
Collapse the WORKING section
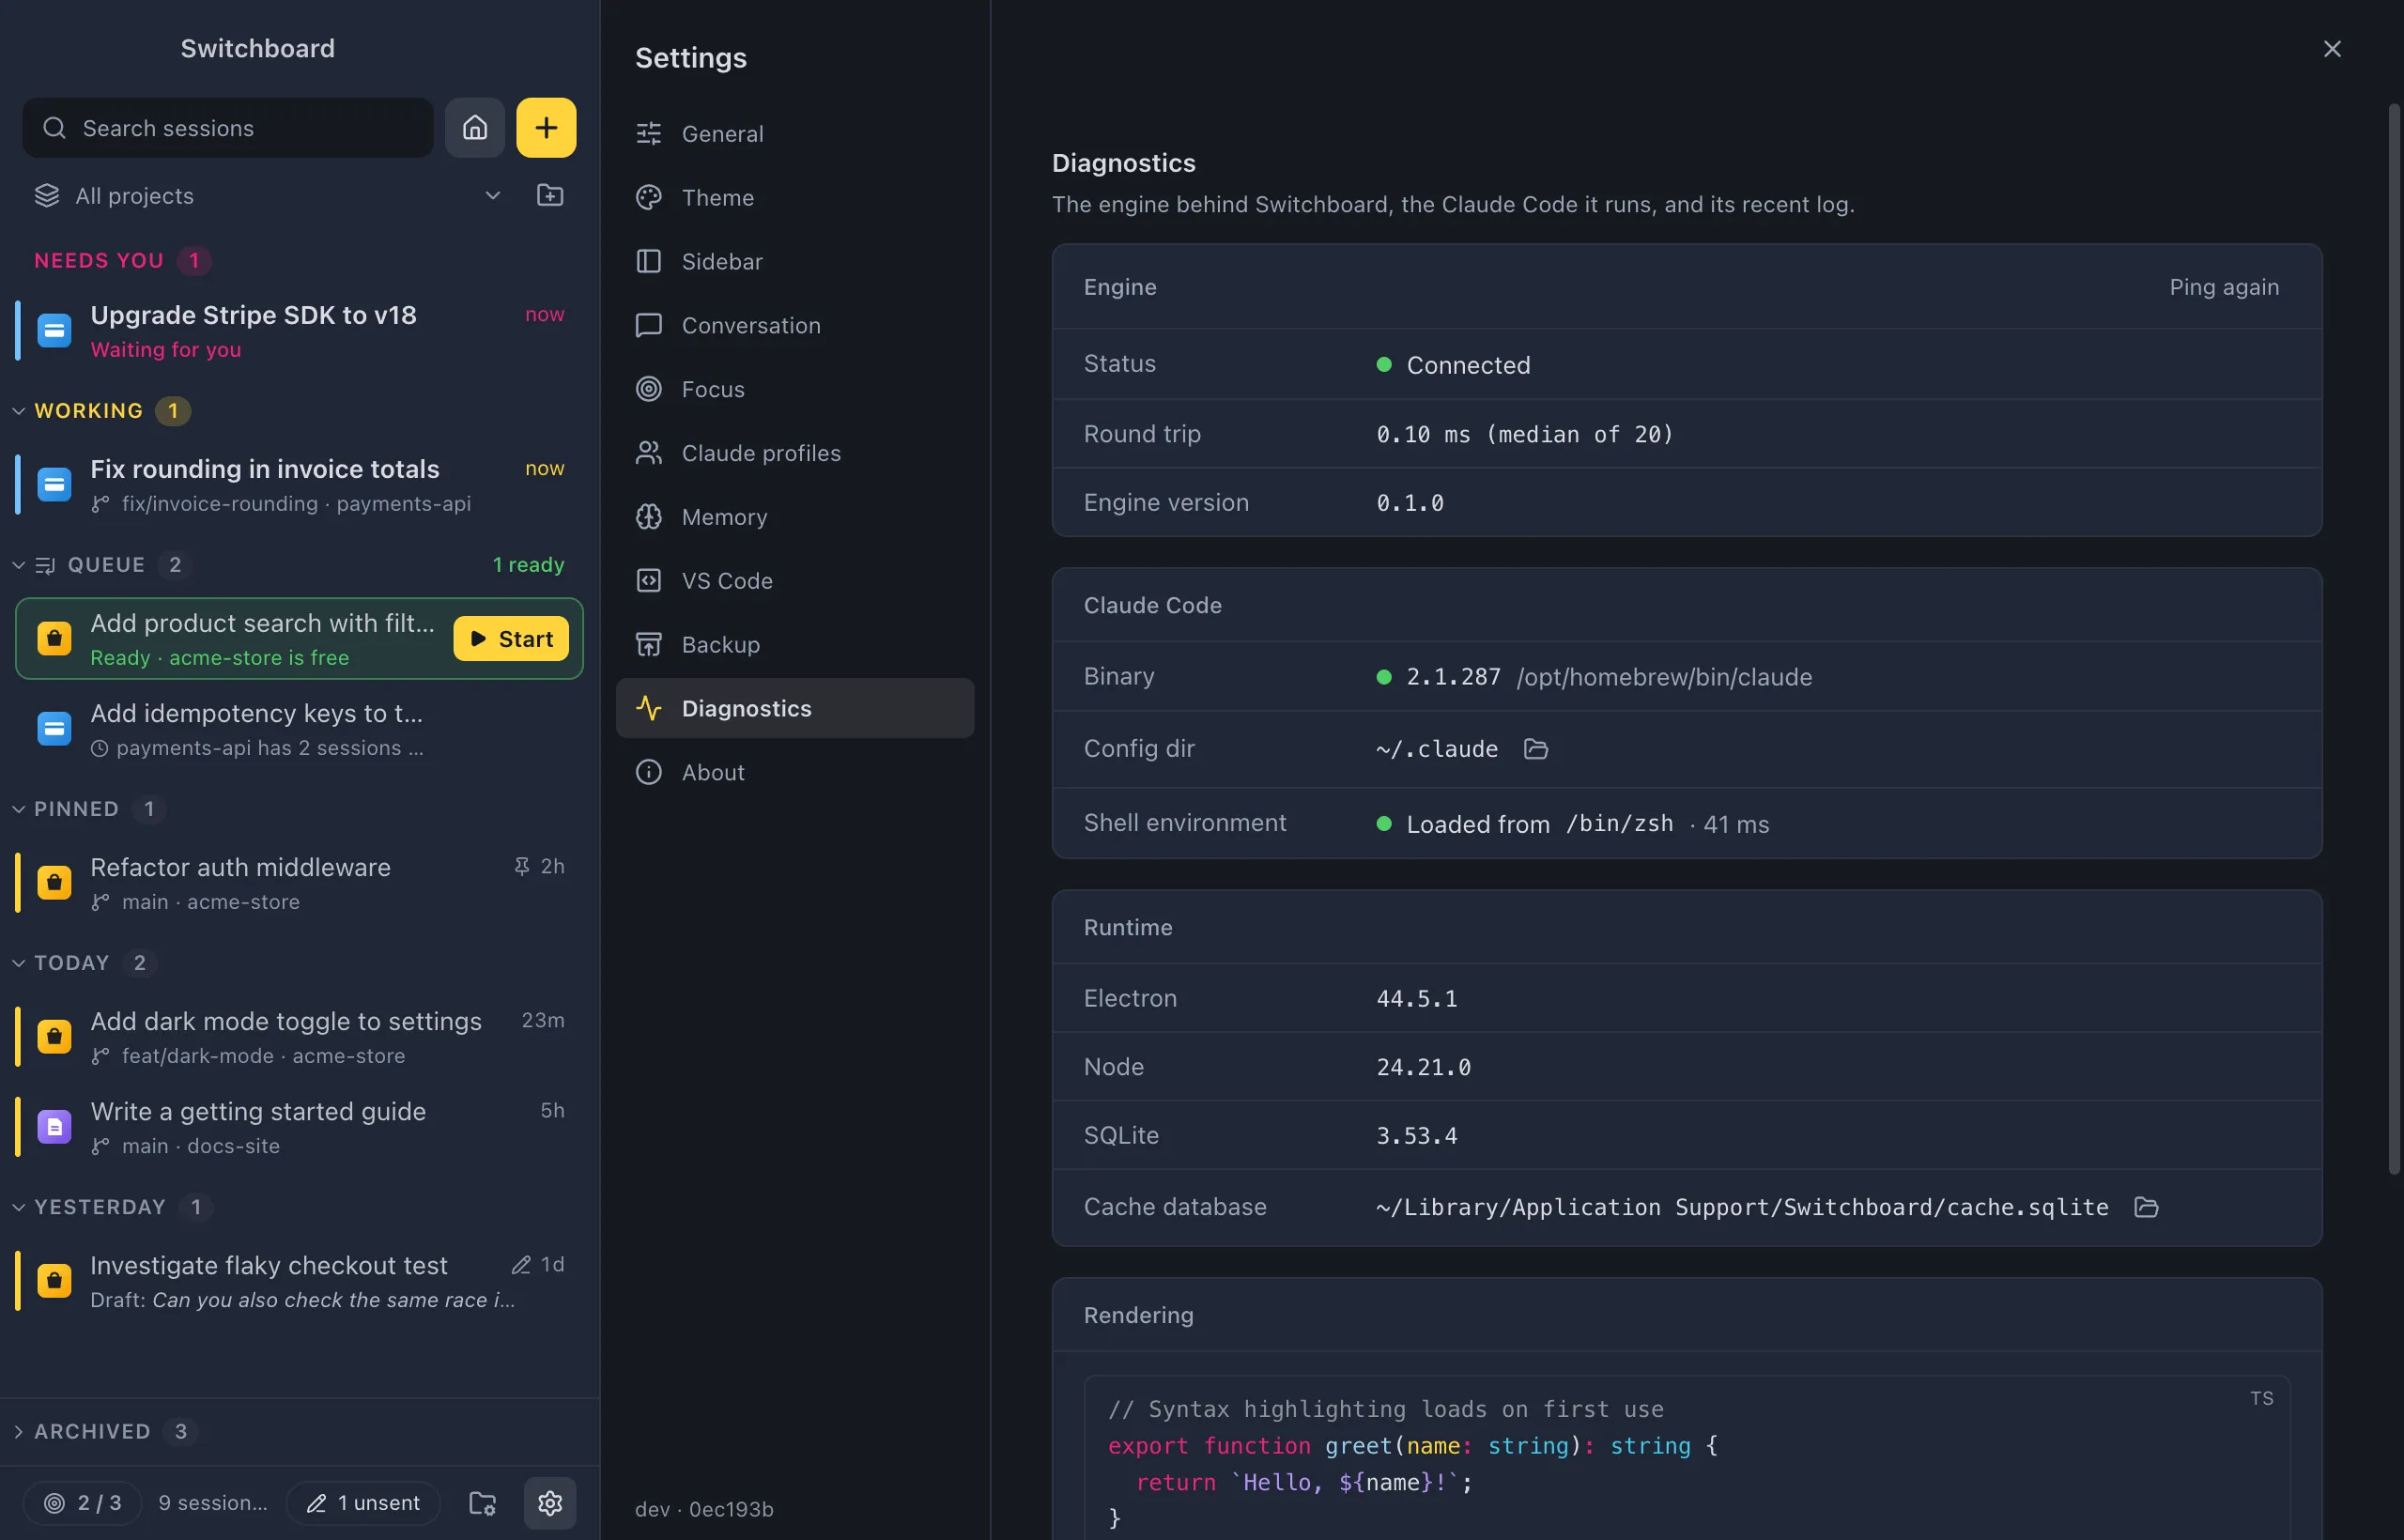[x=18, y=411]
